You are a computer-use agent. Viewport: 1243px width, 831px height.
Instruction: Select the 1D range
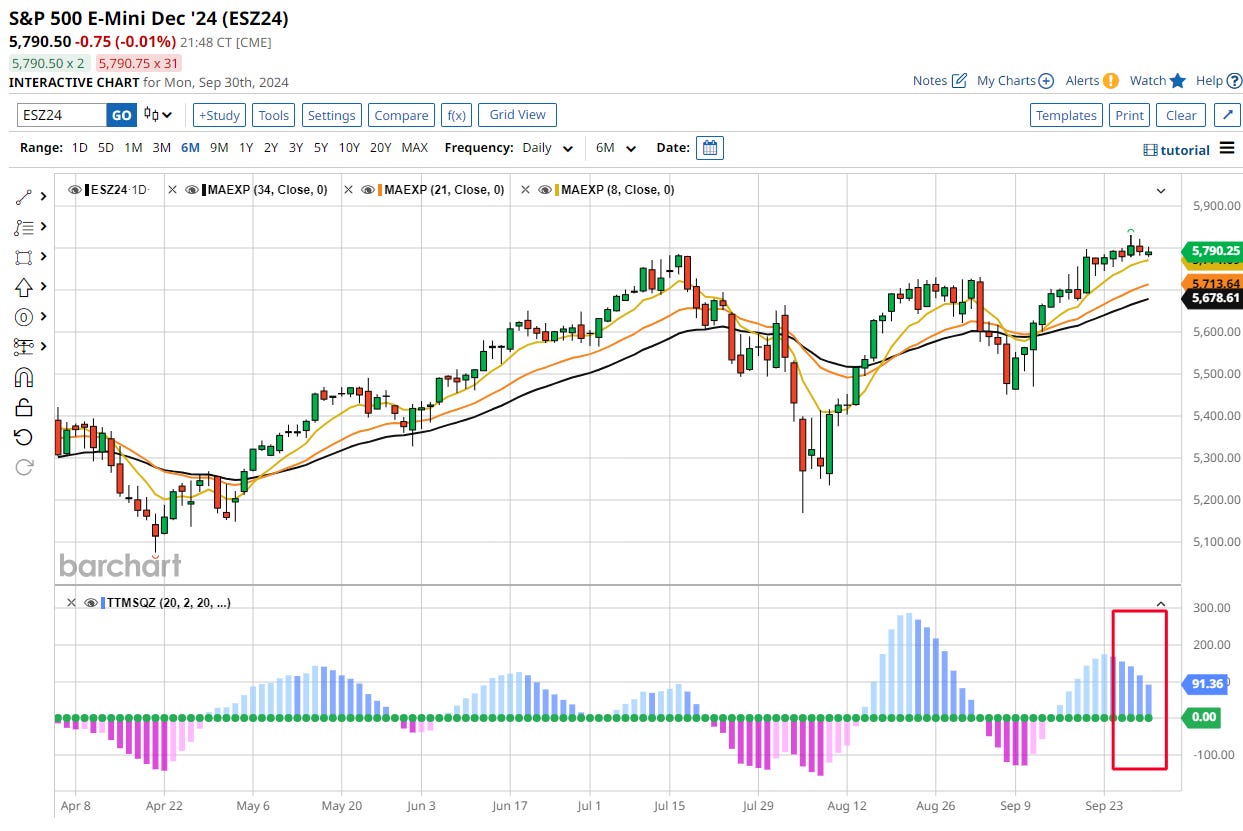80,148
